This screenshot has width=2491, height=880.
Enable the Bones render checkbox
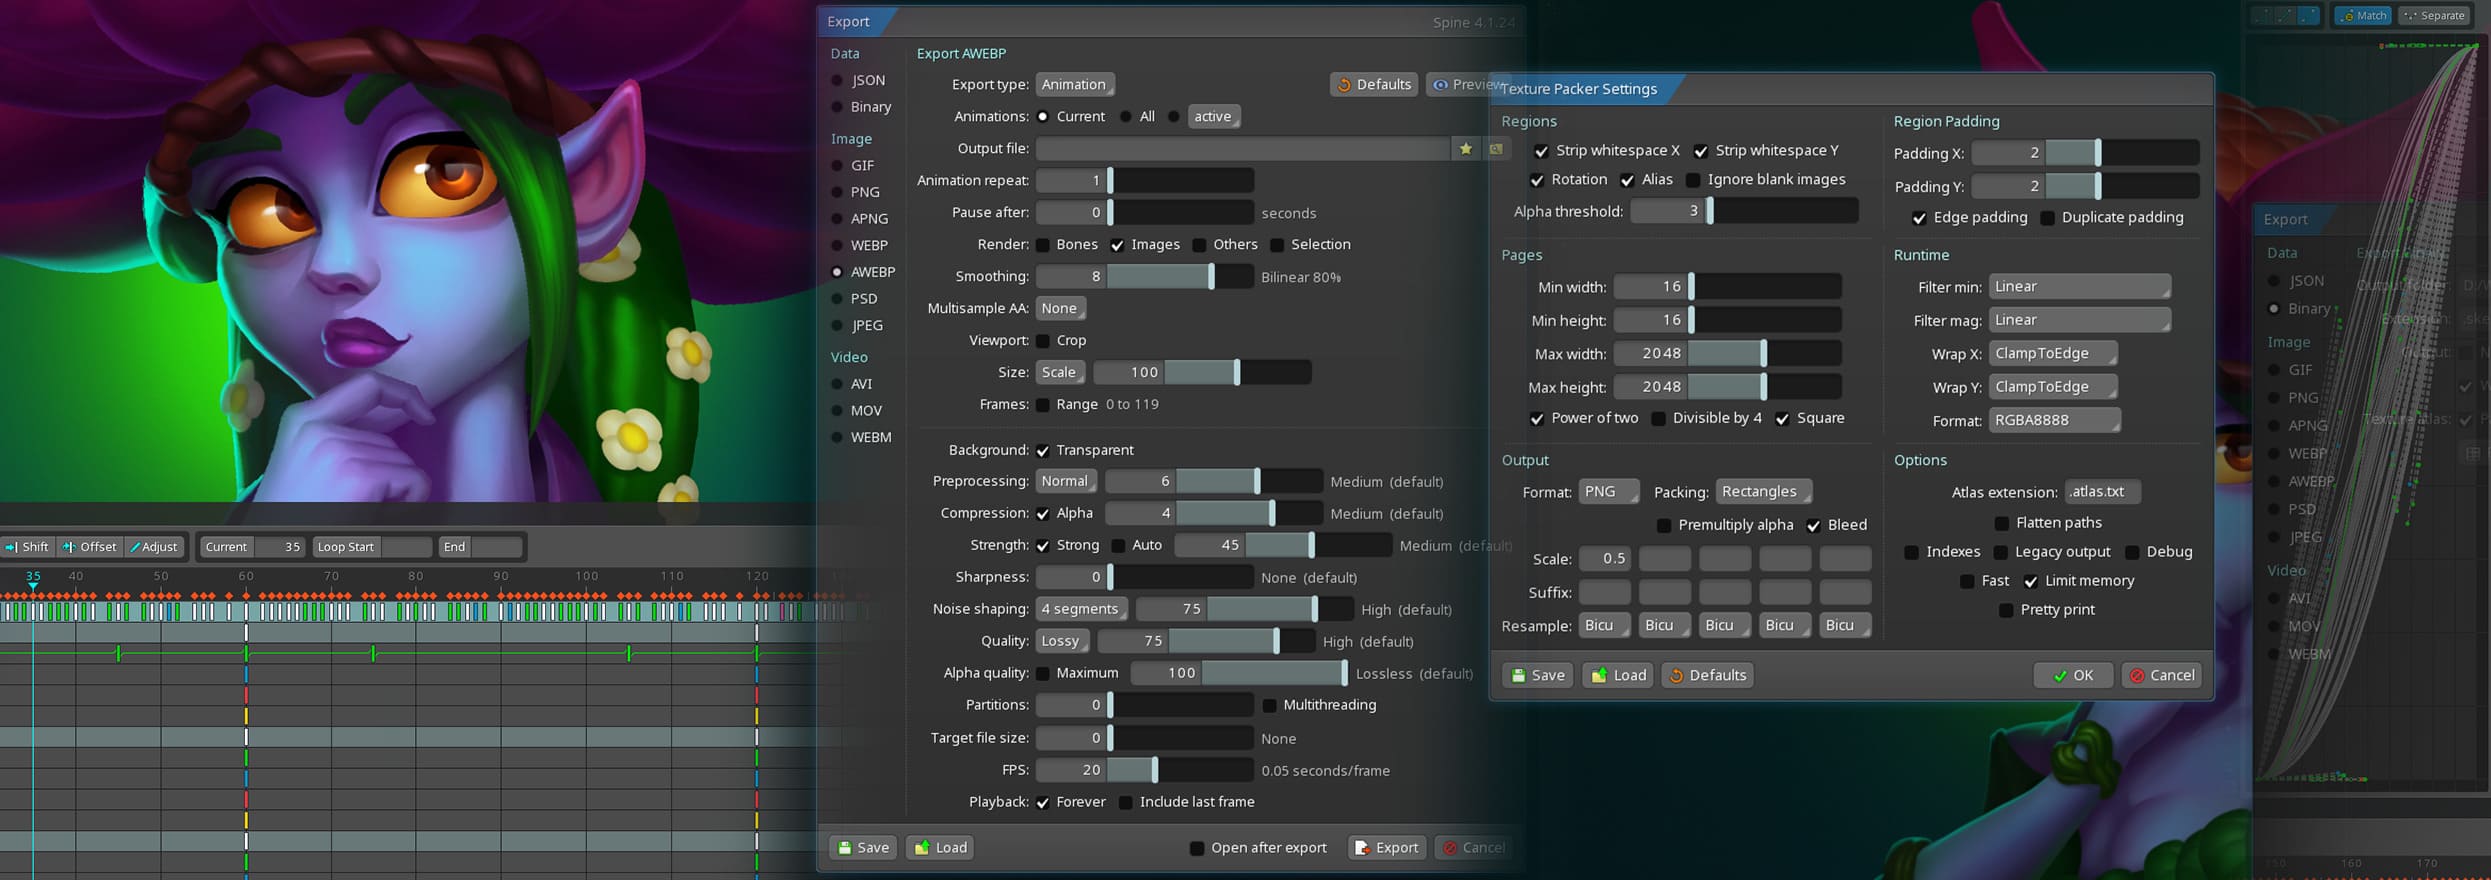coord(1043,245)
